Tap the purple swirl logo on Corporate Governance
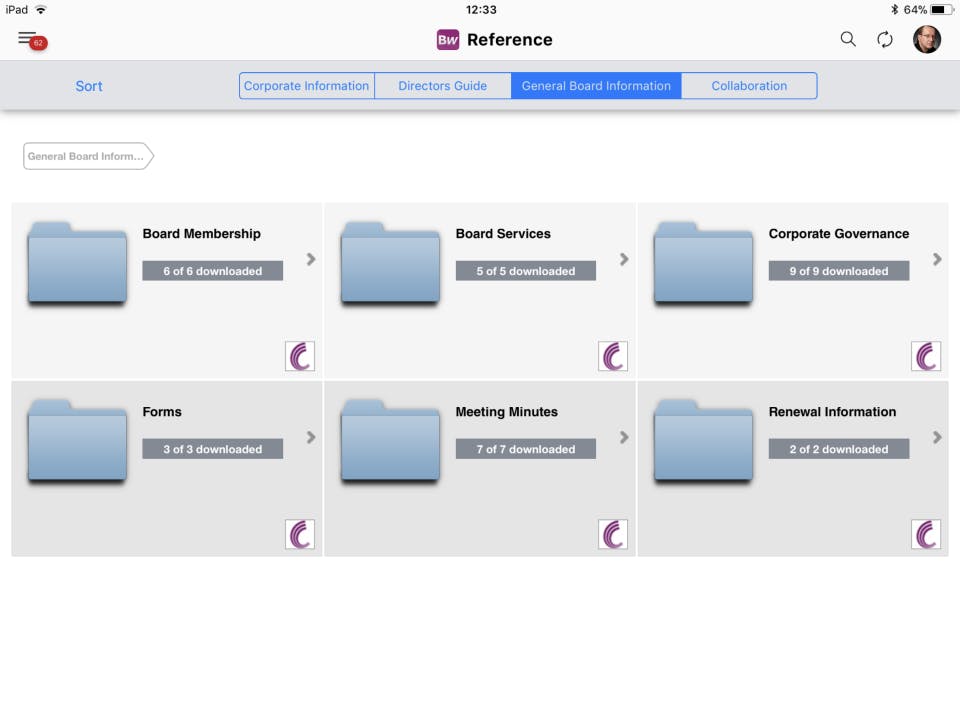960x720 pixels. click(x=926, y=356)
